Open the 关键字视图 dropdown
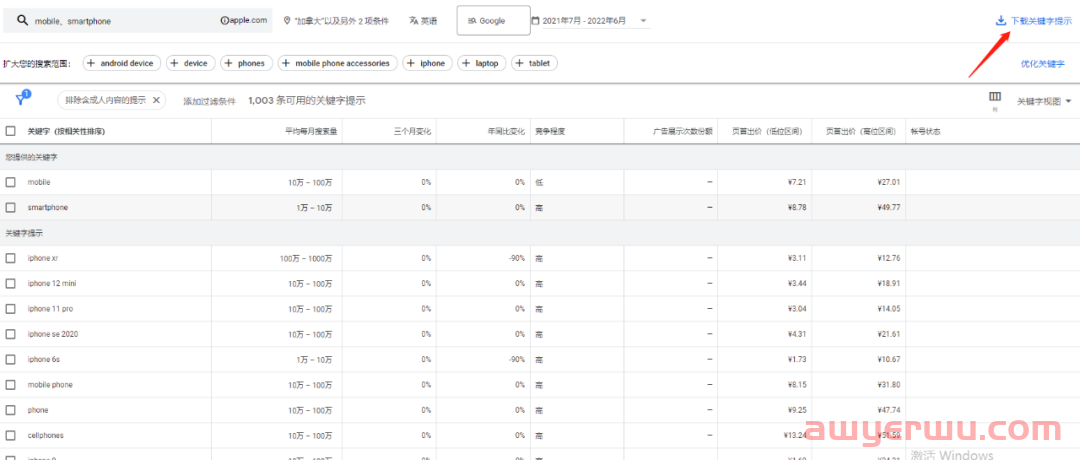This screenshot has width=1080, height=460. pyautogui.click(x=1044, y=101)
